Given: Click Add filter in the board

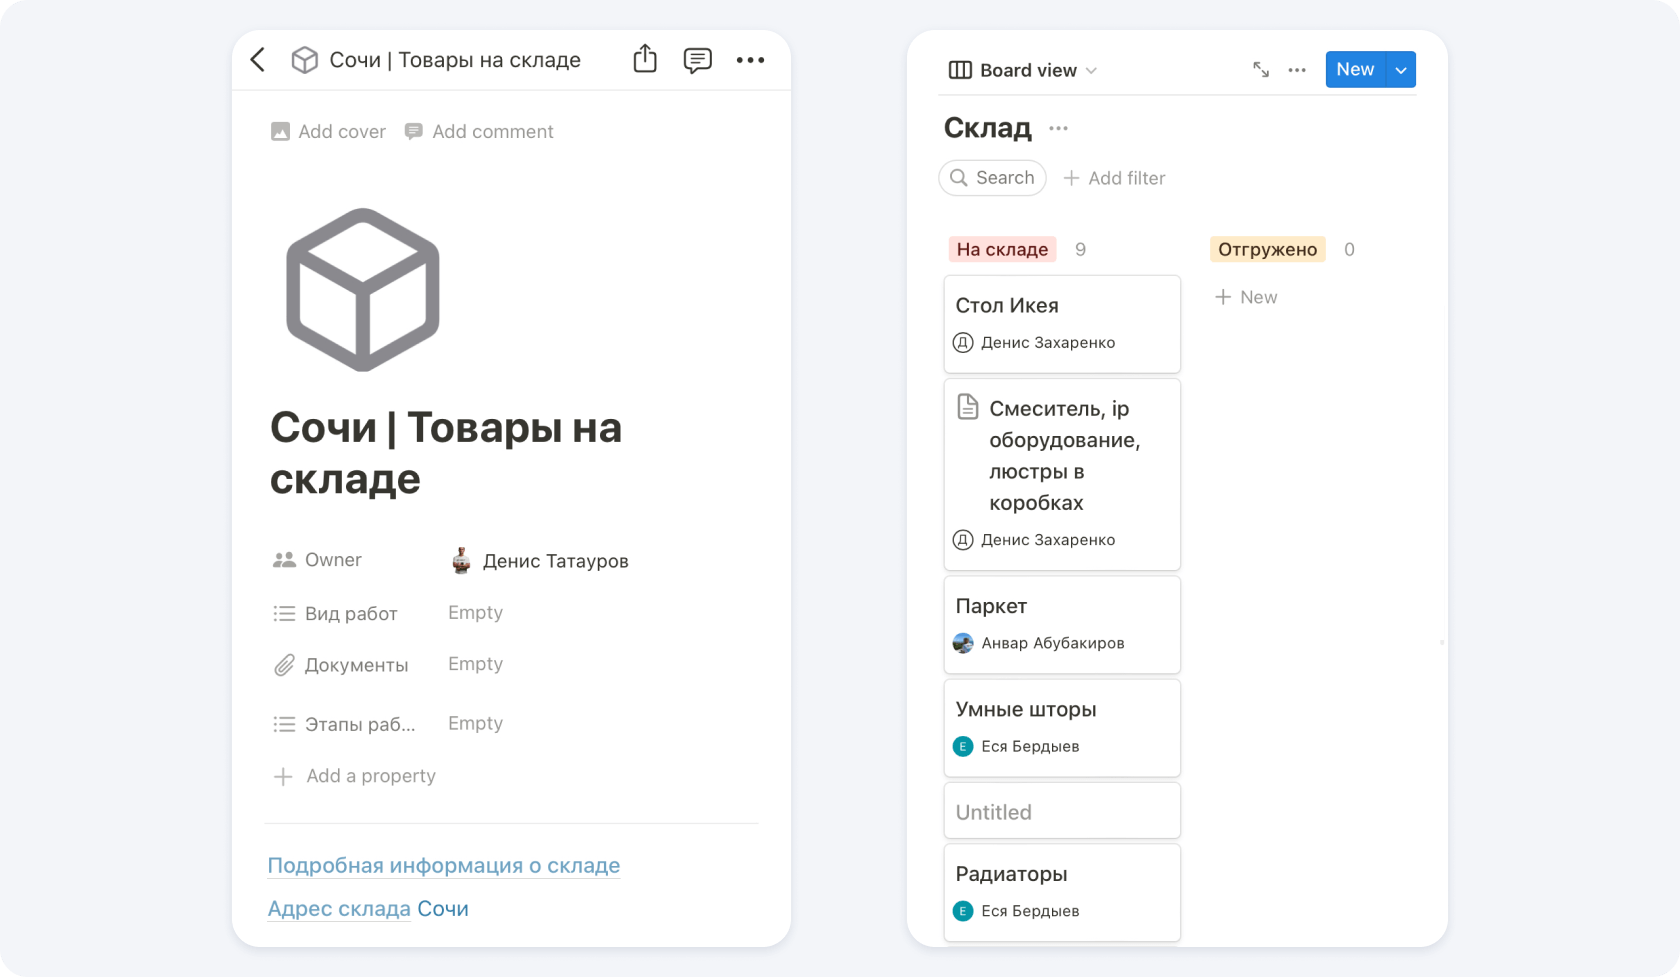Looking at the screenshot, I should (x=1114, y=178).
